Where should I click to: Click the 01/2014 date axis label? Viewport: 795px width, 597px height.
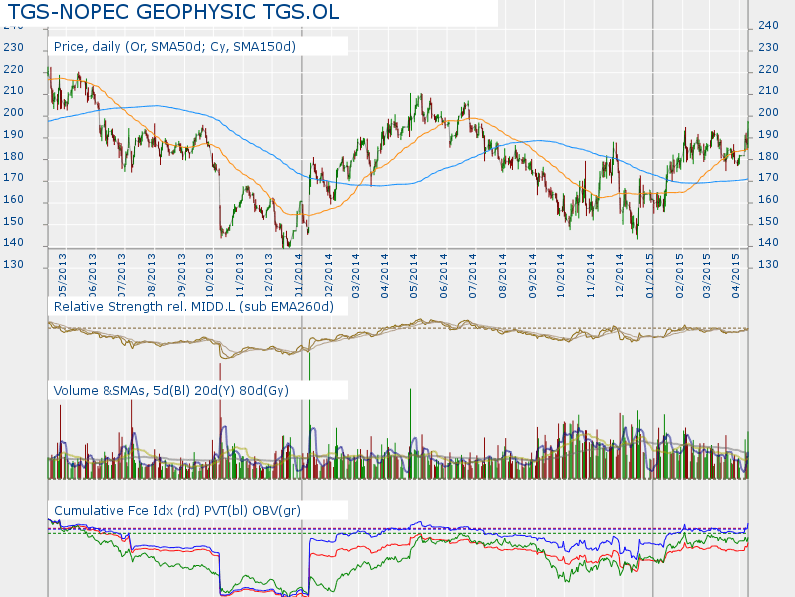click(x=298, y=275)
